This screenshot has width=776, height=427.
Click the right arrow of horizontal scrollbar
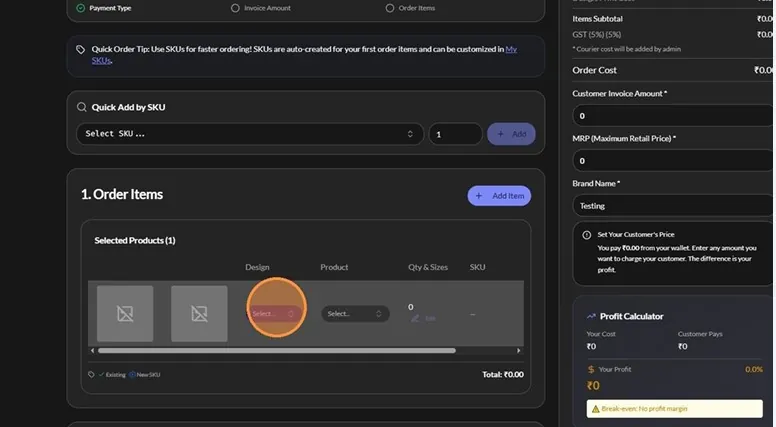pyautogui.click(x=519, y=350)
